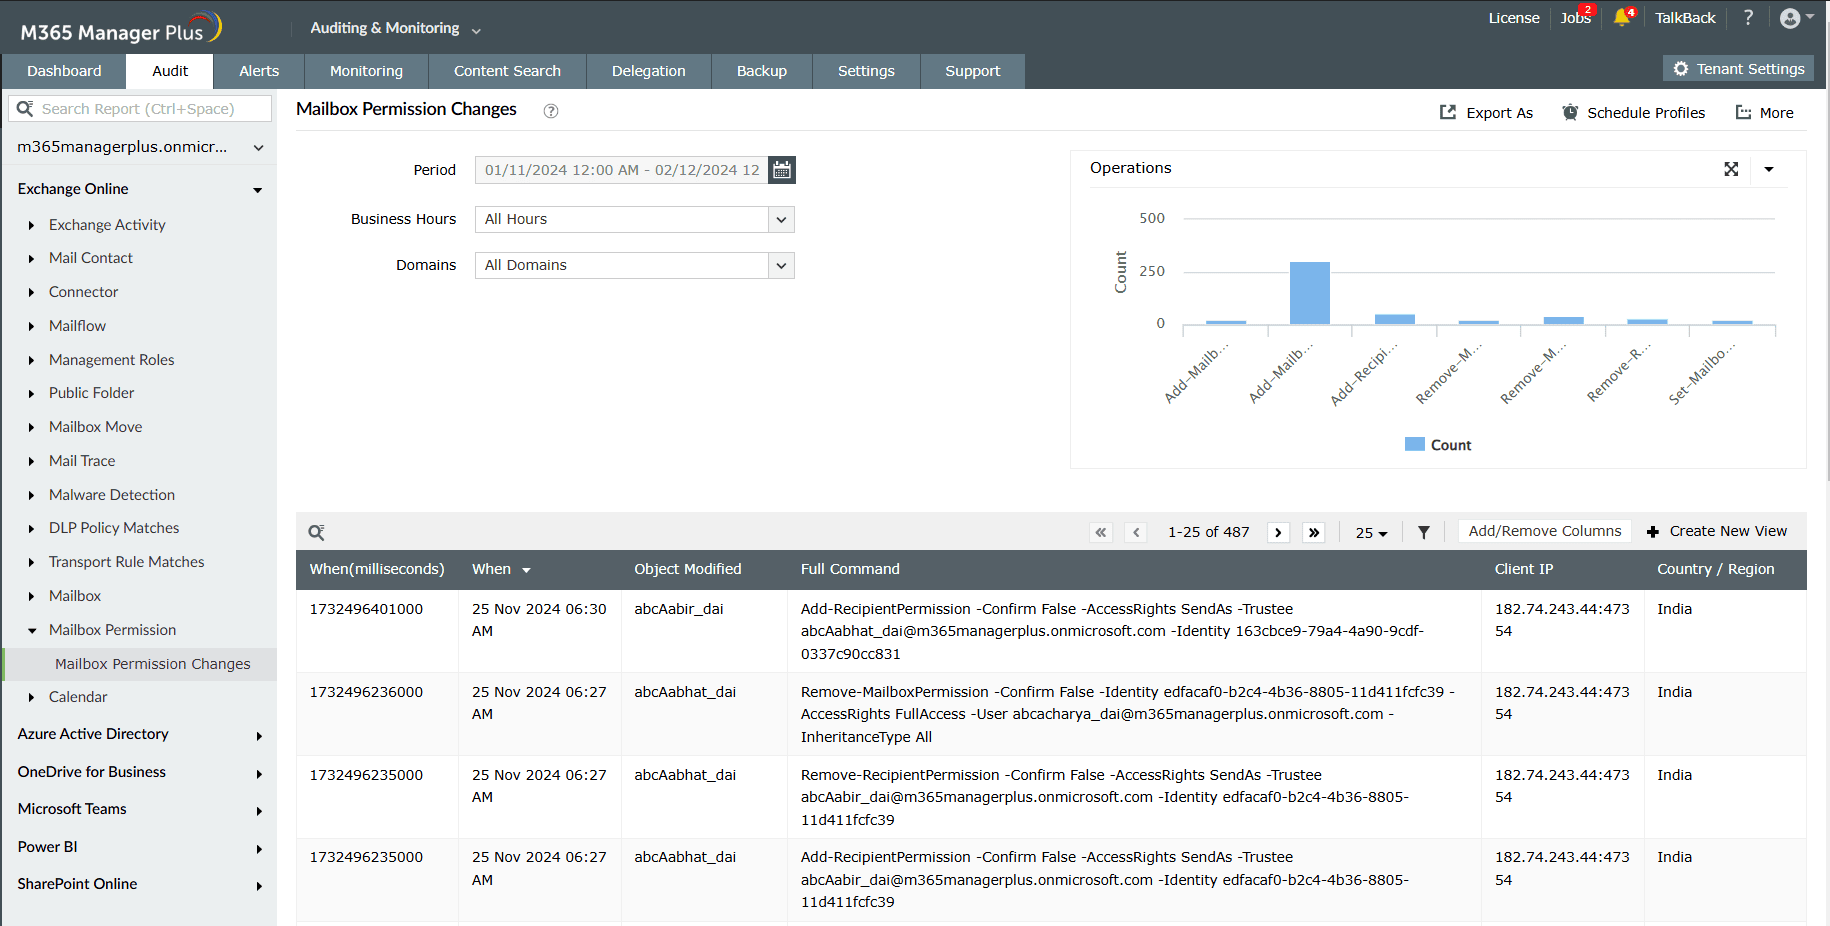The height and width of the screenshot is (926, 1830).
Task: Click the search icon in Search Report box
Action: (x=26, y=108)
